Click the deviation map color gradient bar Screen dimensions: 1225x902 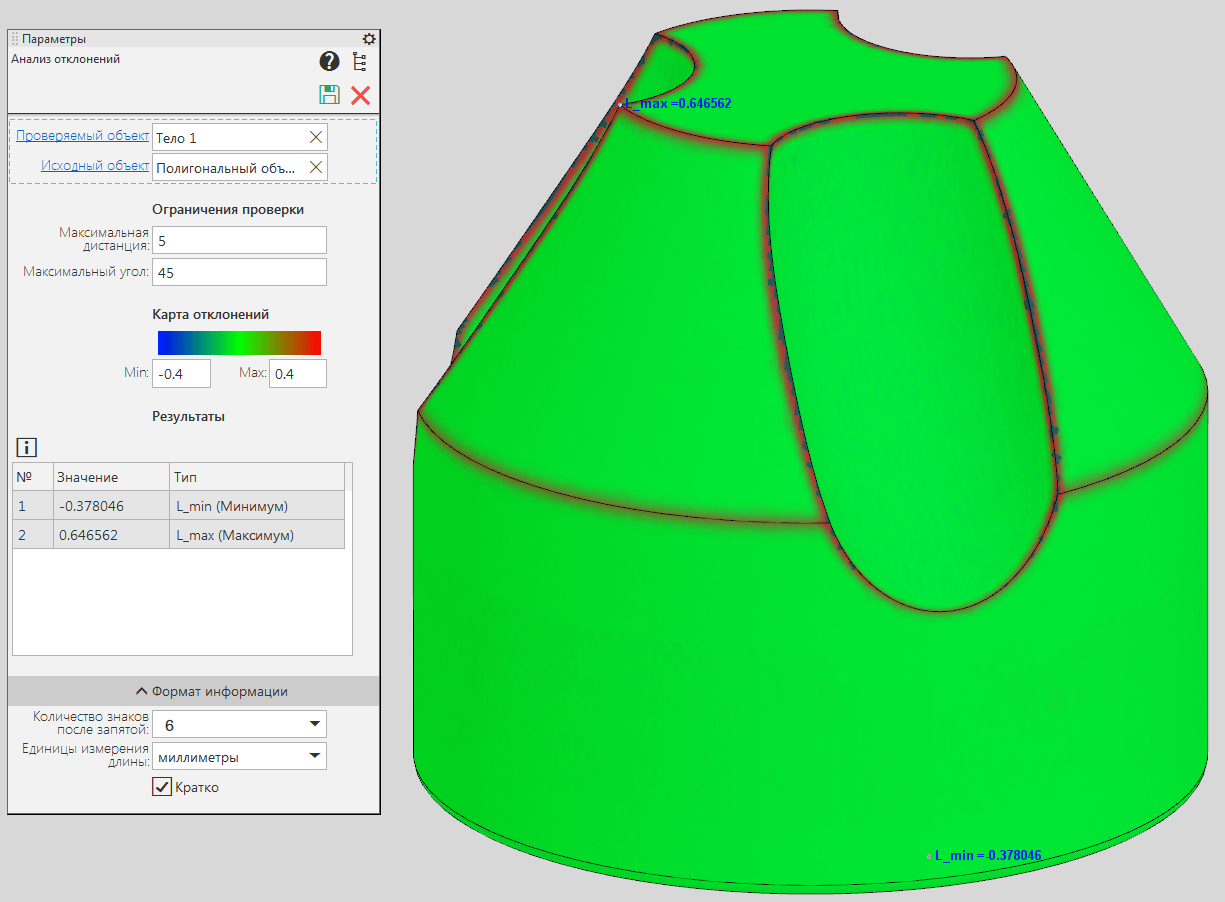pyautogui.click(x=239, y=343)
